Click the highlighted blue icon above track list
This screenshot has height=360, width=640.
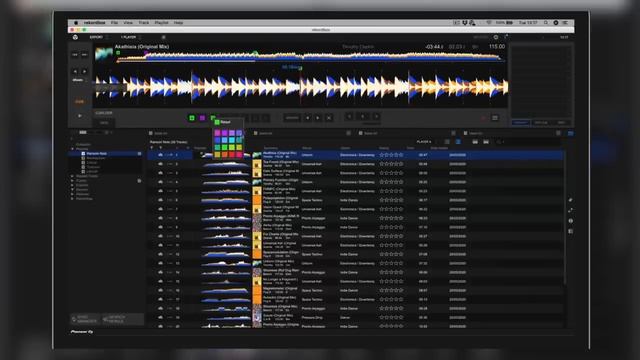[570, 133]
